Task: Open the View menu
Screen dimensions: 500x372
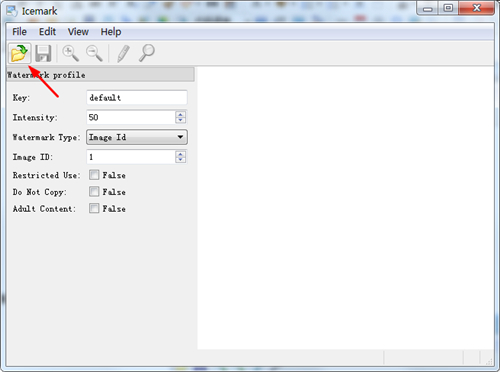Action: [x=78, y=32]
